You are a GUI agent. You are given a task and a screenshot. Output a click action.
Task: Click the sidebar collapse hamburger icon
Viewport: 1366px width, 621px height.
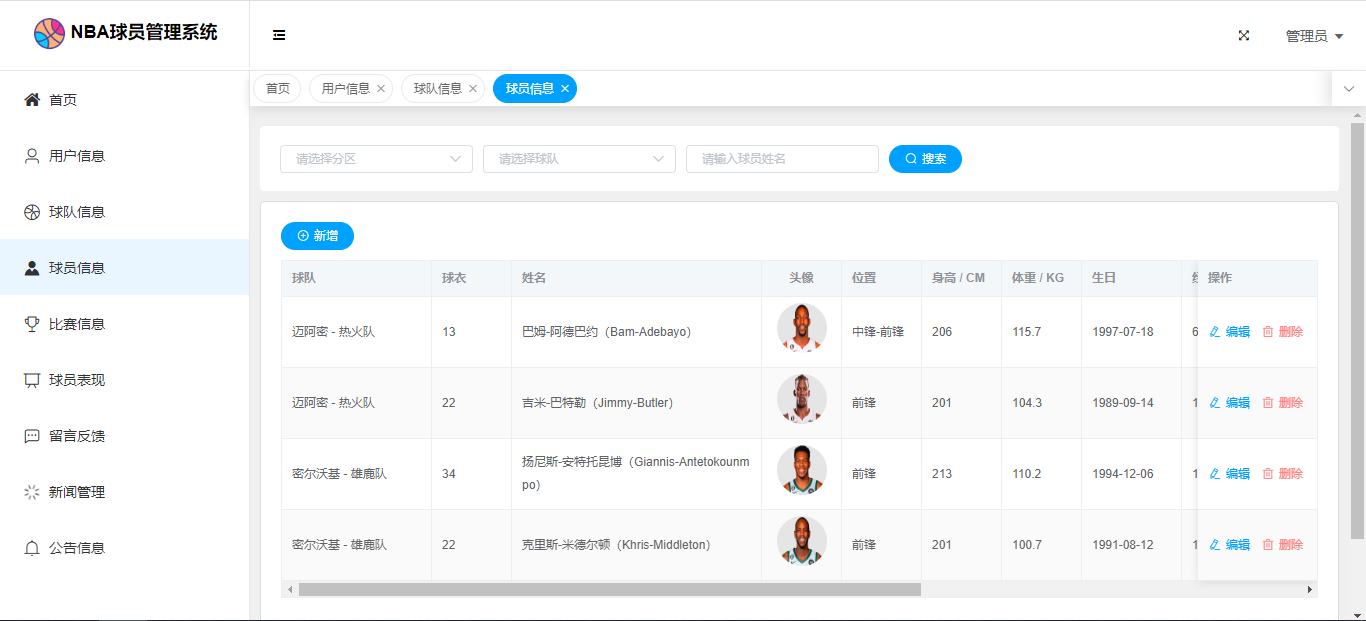point(279,35)
